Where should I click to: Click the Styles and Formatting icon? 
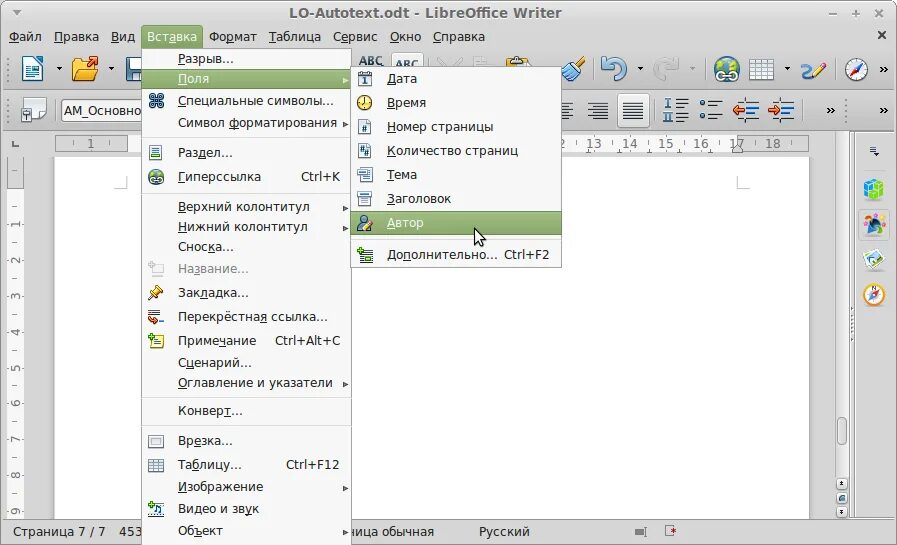pos(33,110)
